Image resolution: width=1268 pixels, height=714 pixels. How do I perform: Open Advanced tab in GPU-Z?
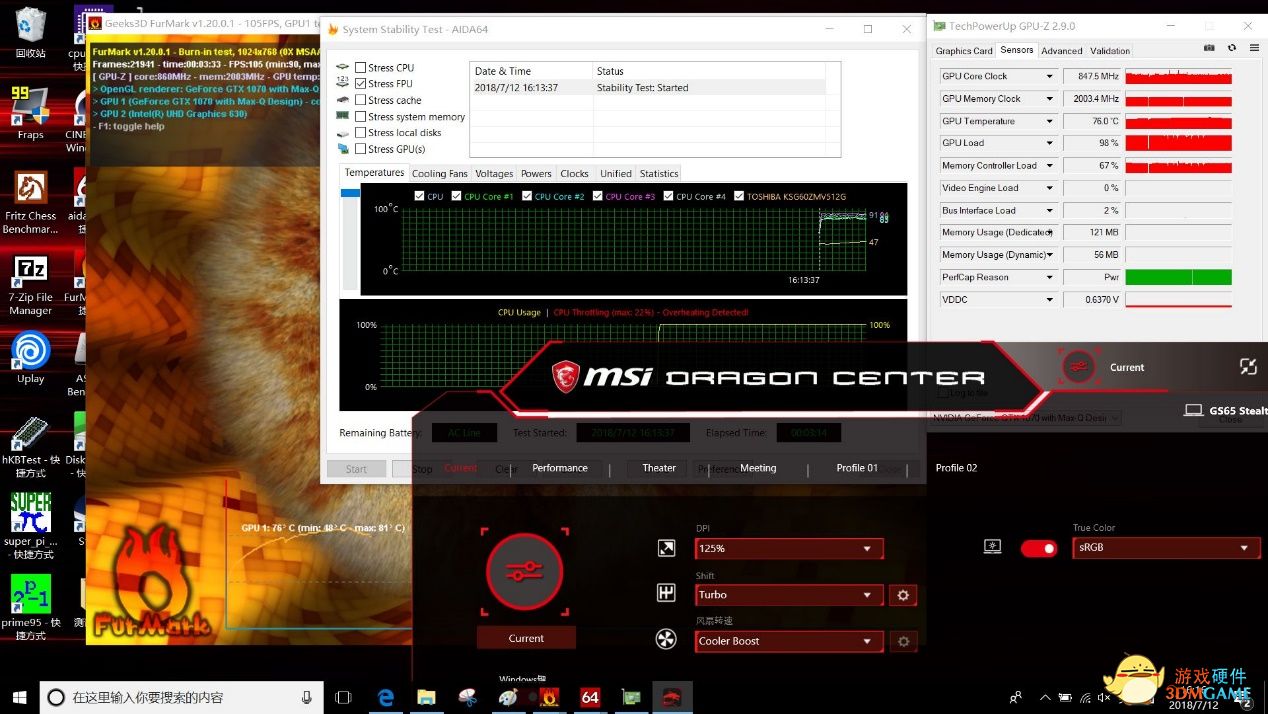tap(1061, 50)
